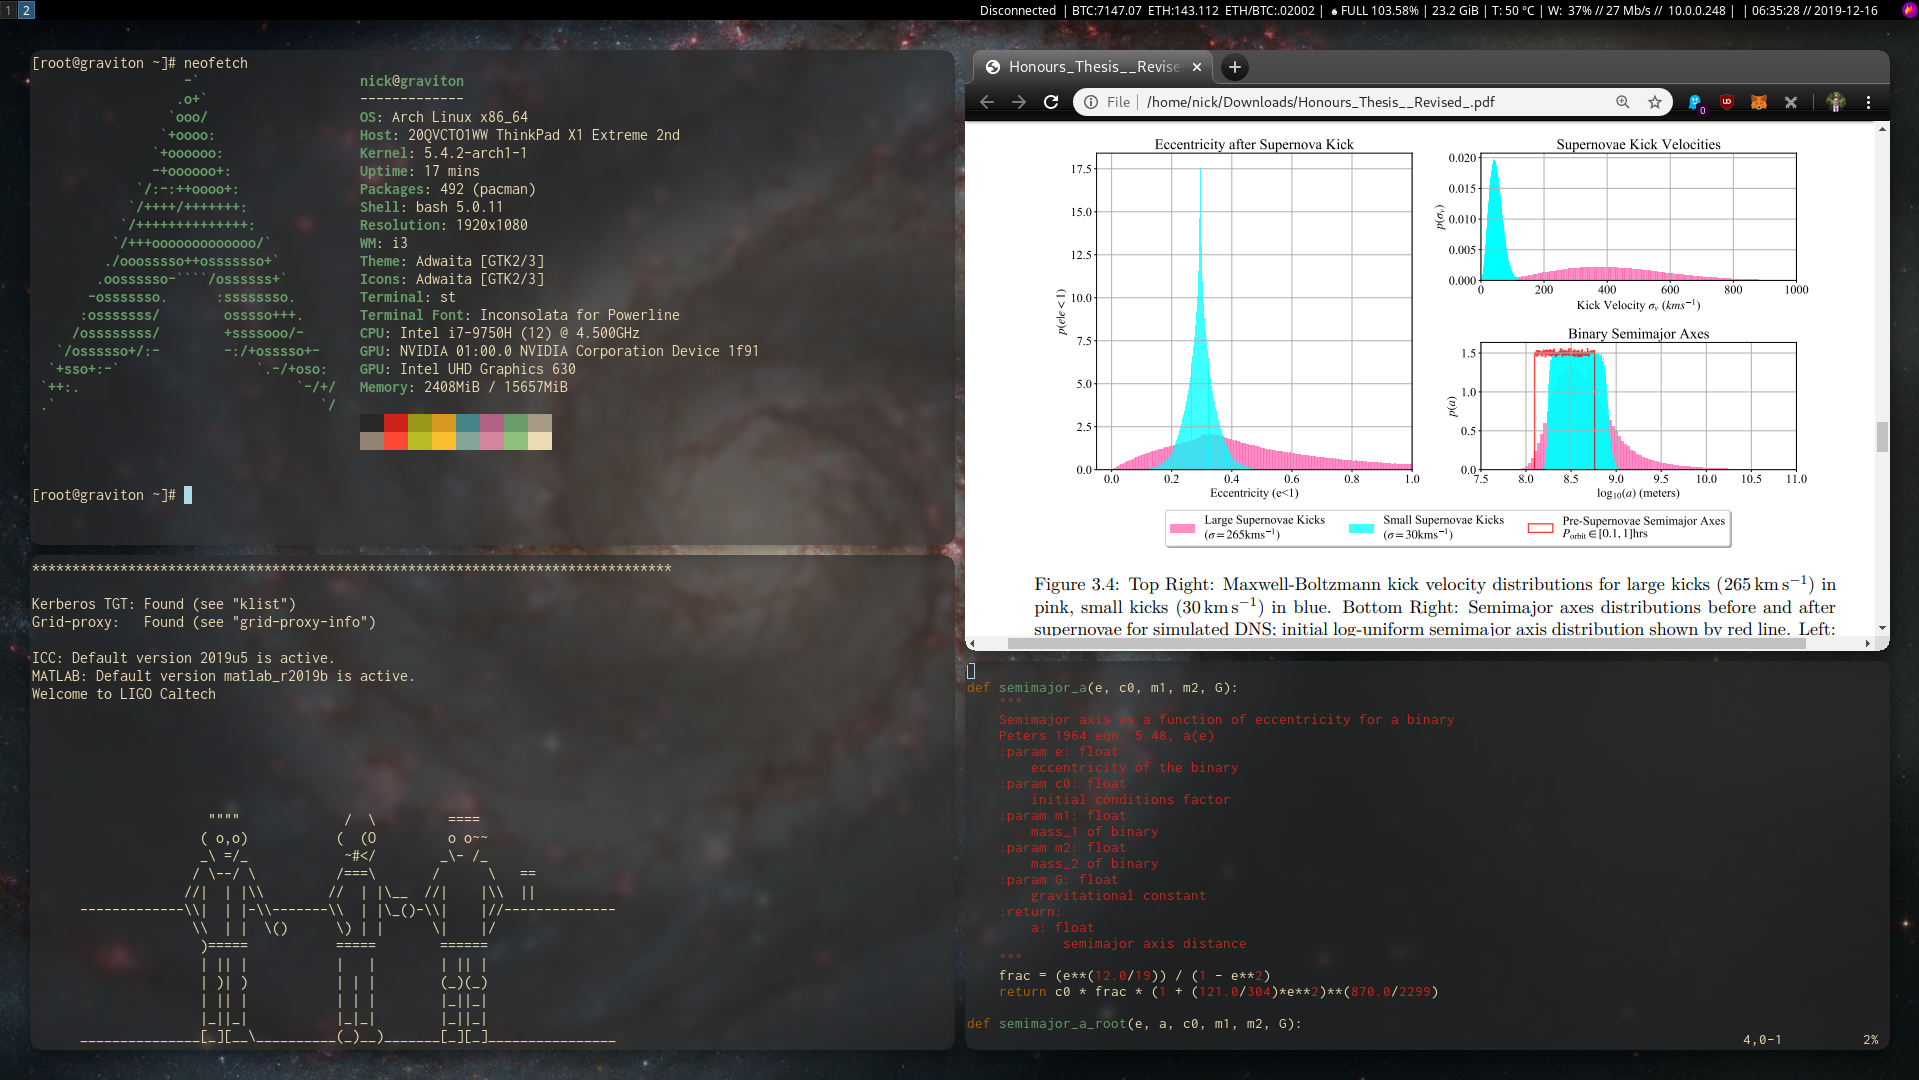
Task: Click the '4,0-1' cursor position in vim
Action: coord(1762,1040)
